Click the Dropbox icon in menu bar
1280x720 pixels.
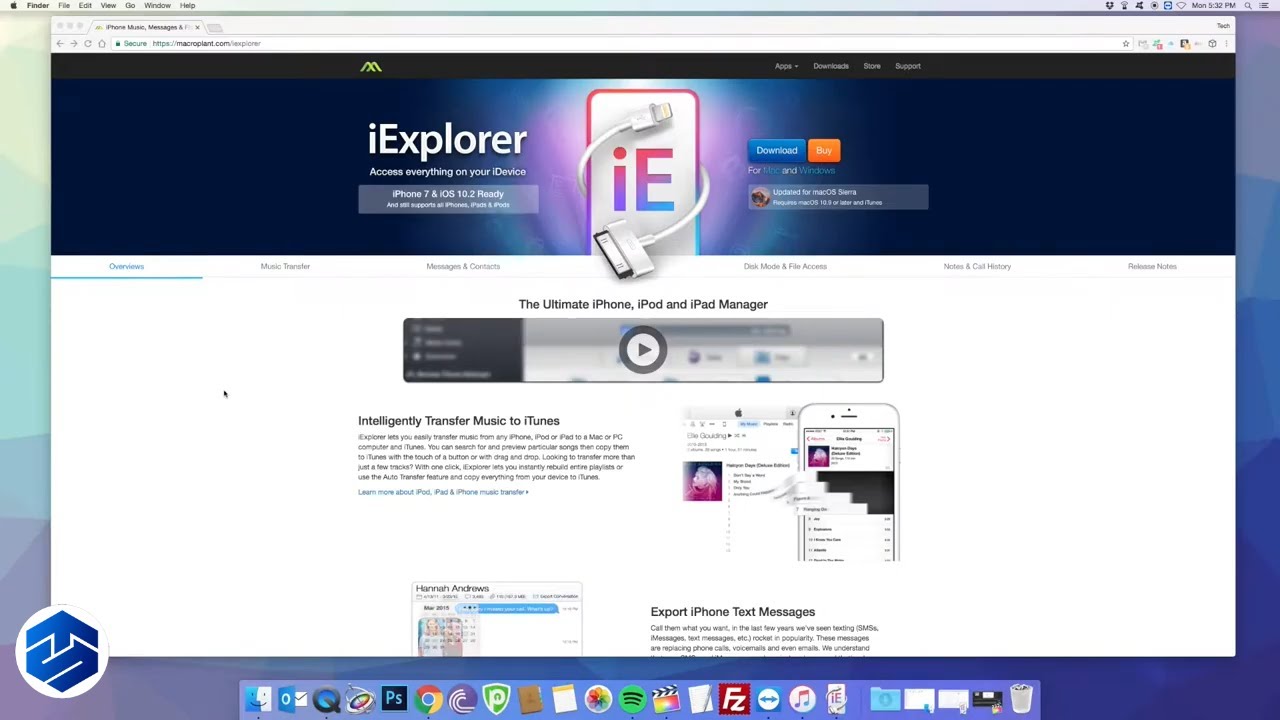click(1110, 5)
